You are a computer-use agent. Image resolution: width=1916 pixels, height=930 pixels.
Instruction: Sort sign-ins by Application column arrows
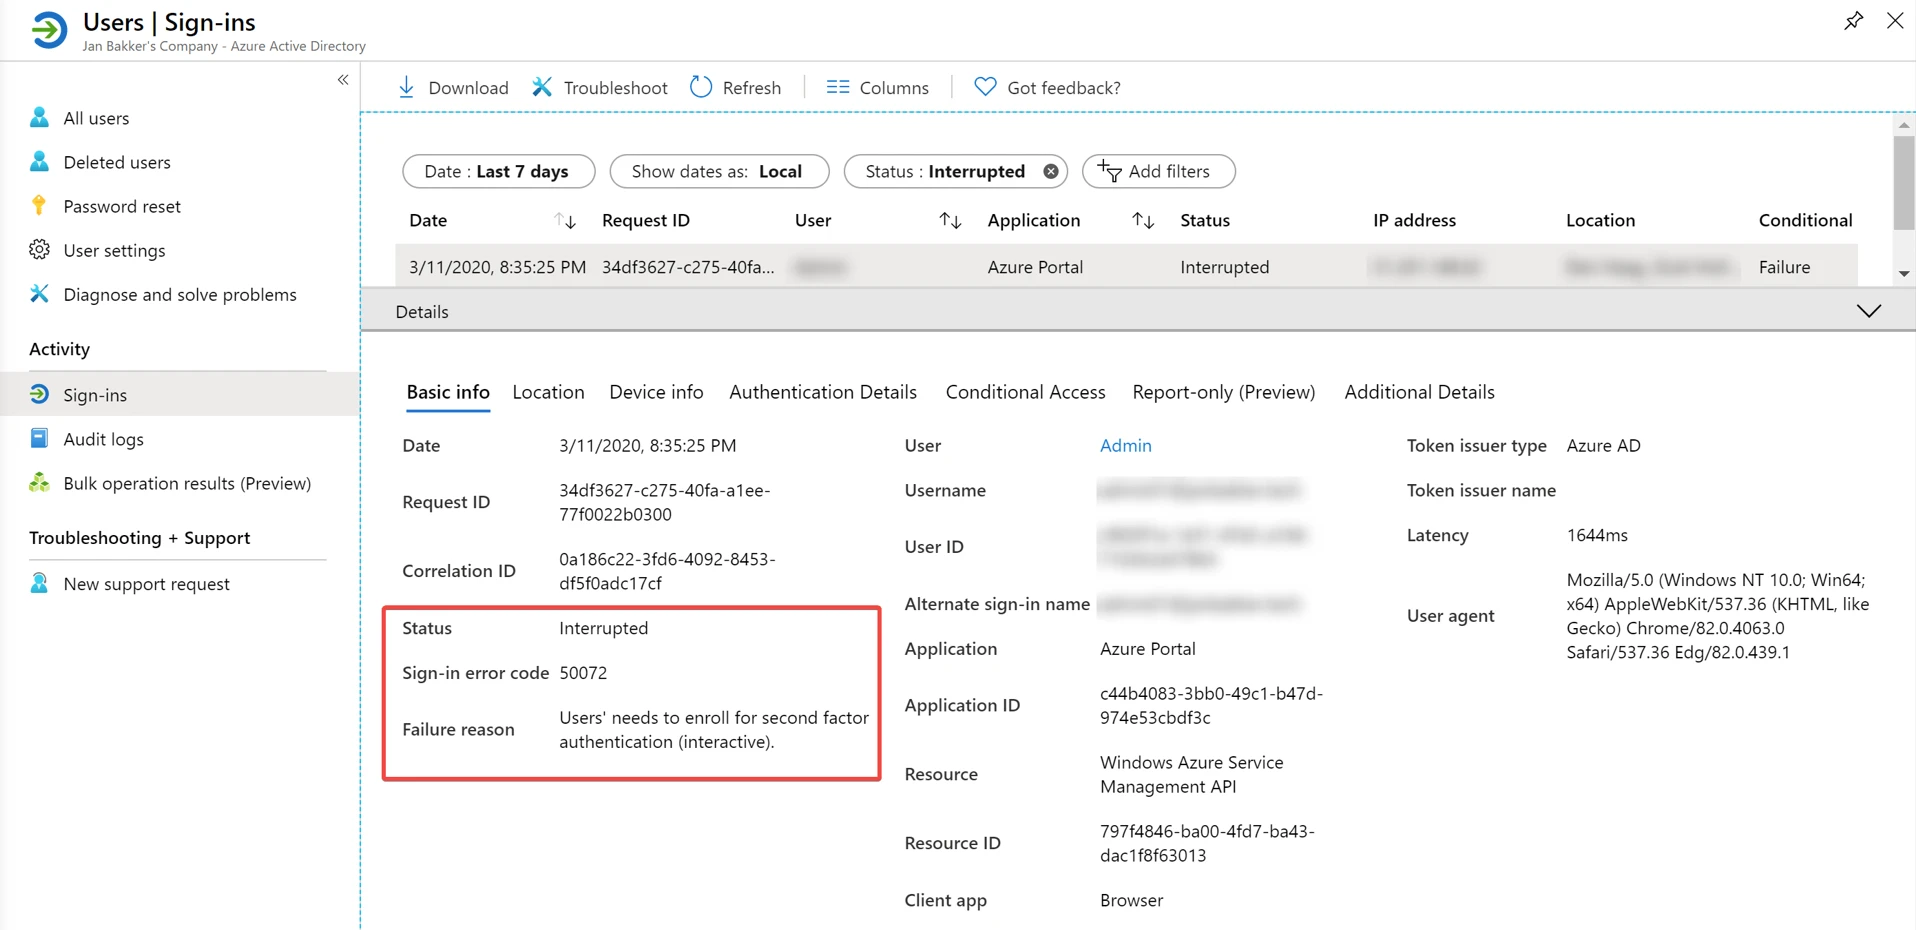click(1143, 220)
